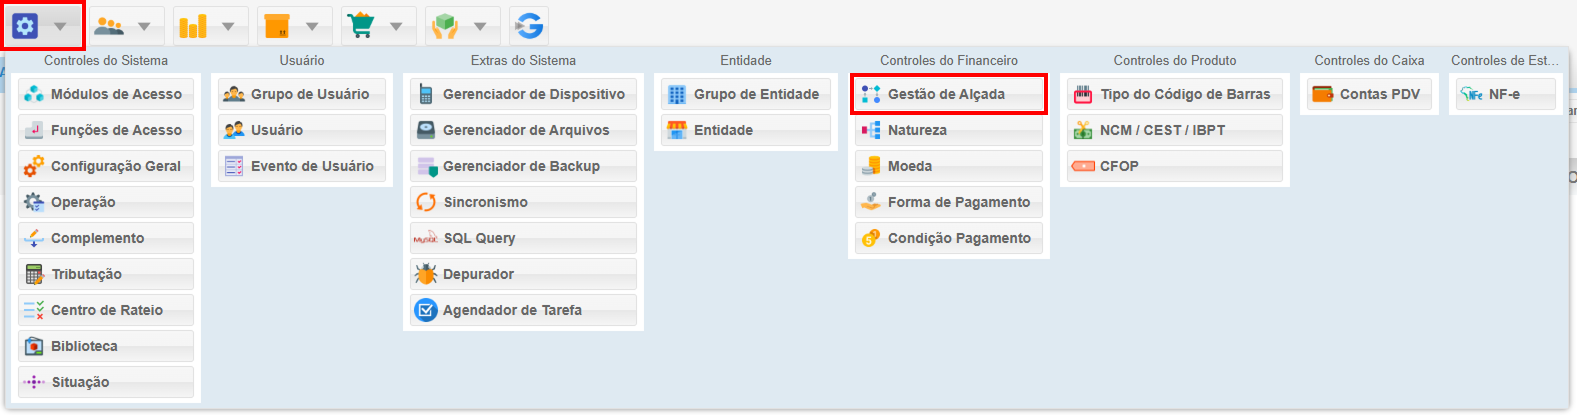Click the Extras do Sistema heading
The width and height of the screenshot is (1577, 415).
(x=523, y=61)
